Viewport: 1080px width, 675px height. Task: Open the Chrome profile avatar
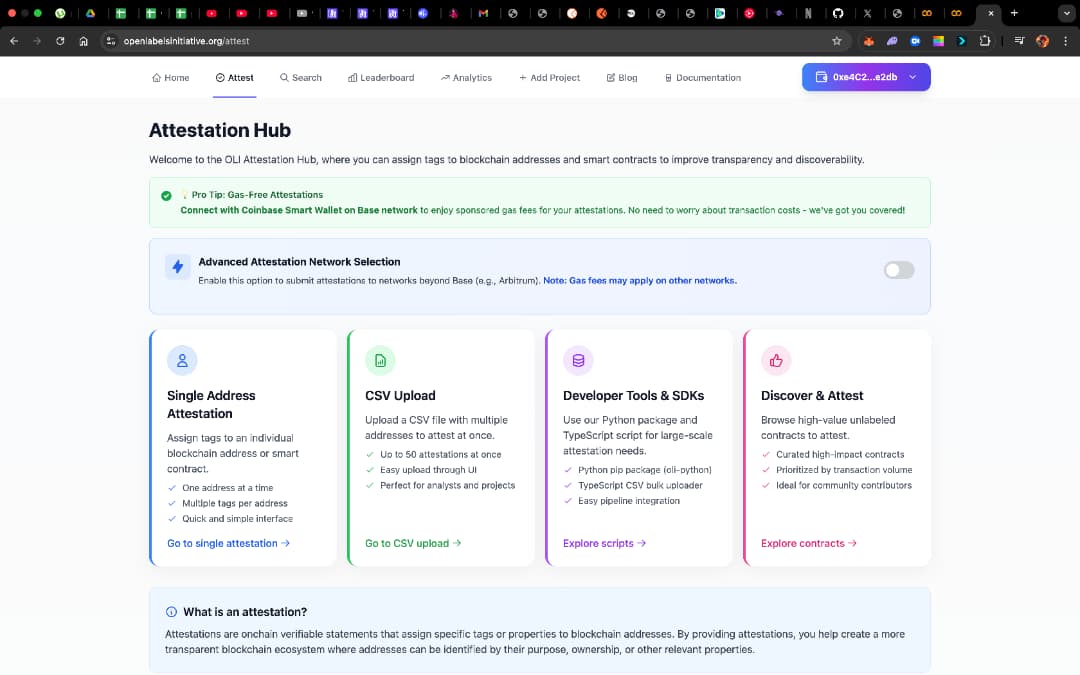pyautogui.click(x=1043, y=41)
